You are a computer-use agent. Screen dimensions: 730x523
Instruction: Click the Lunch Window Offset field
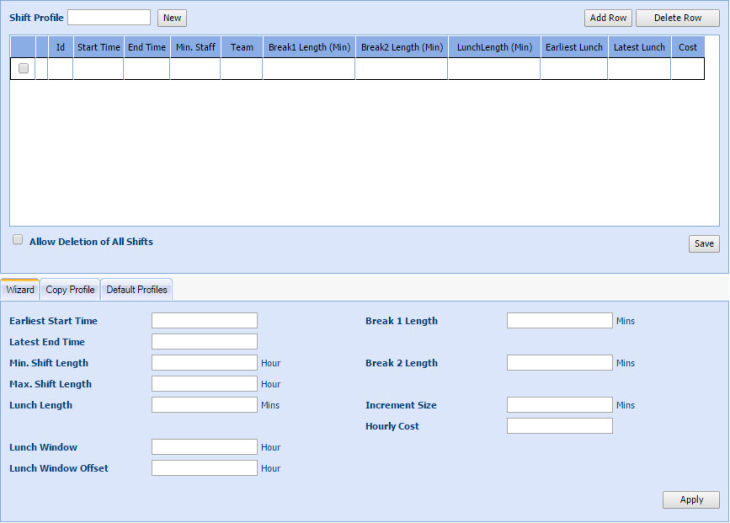[x=204, y=468]
